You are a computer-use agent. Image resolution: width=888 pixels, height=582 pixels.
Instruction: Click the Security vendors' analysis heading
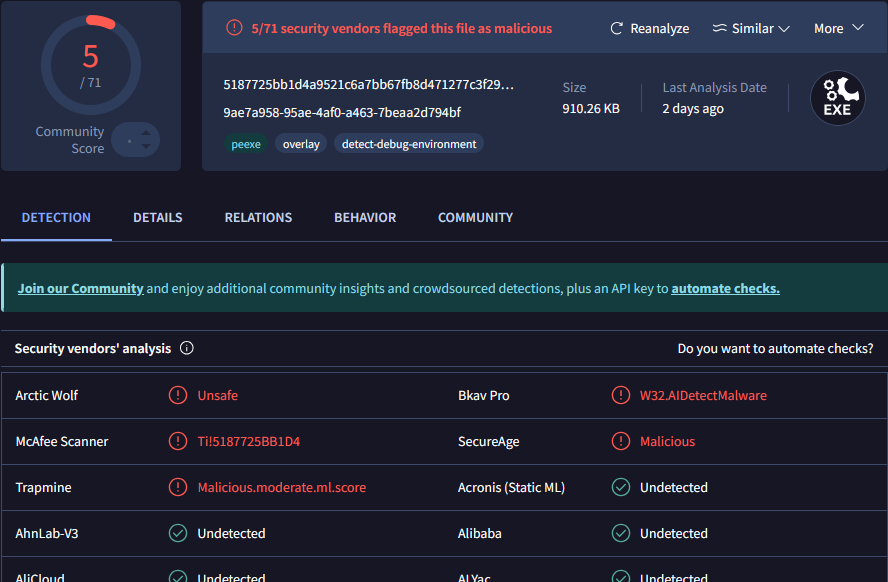(x=93, y=348)
